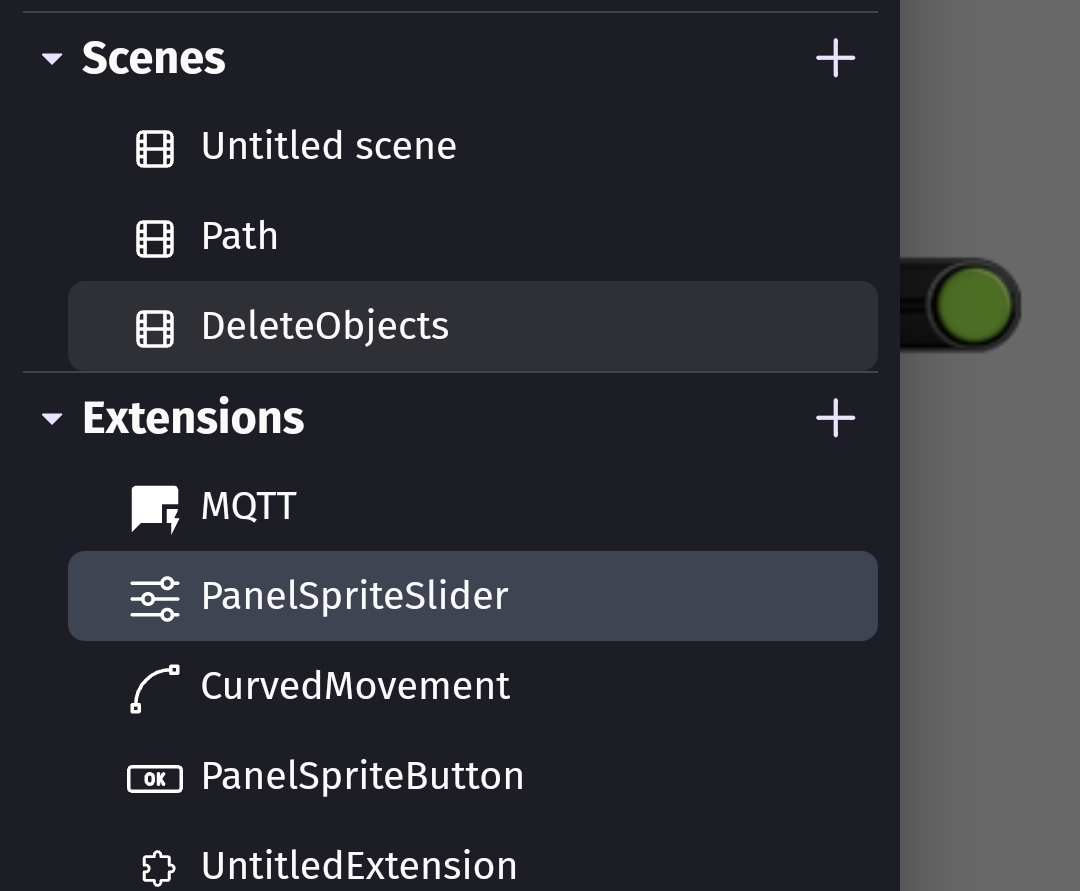1080x891 pixels.
Task: Add a new scene with plus icon
Action: point(835,58)
